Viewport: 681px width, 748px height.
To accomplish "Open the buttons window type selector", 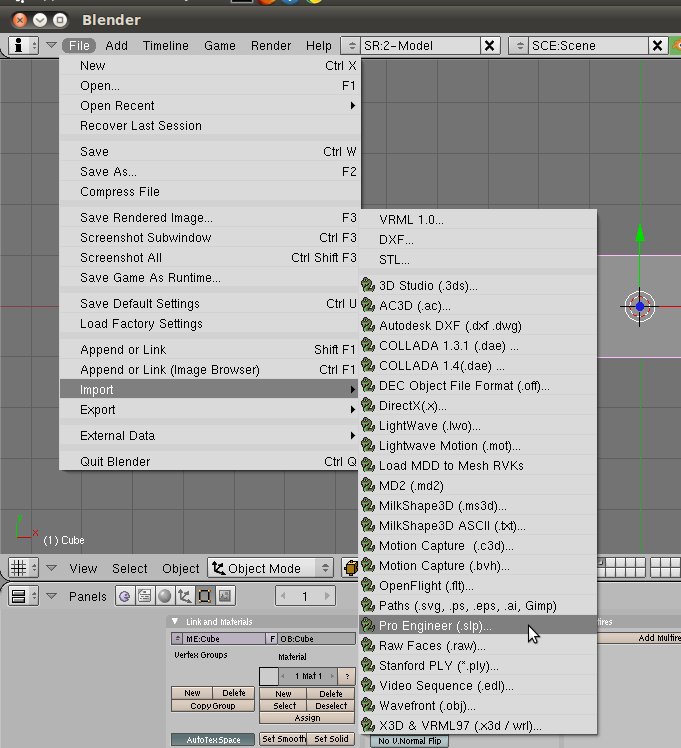I will (23, 596).
